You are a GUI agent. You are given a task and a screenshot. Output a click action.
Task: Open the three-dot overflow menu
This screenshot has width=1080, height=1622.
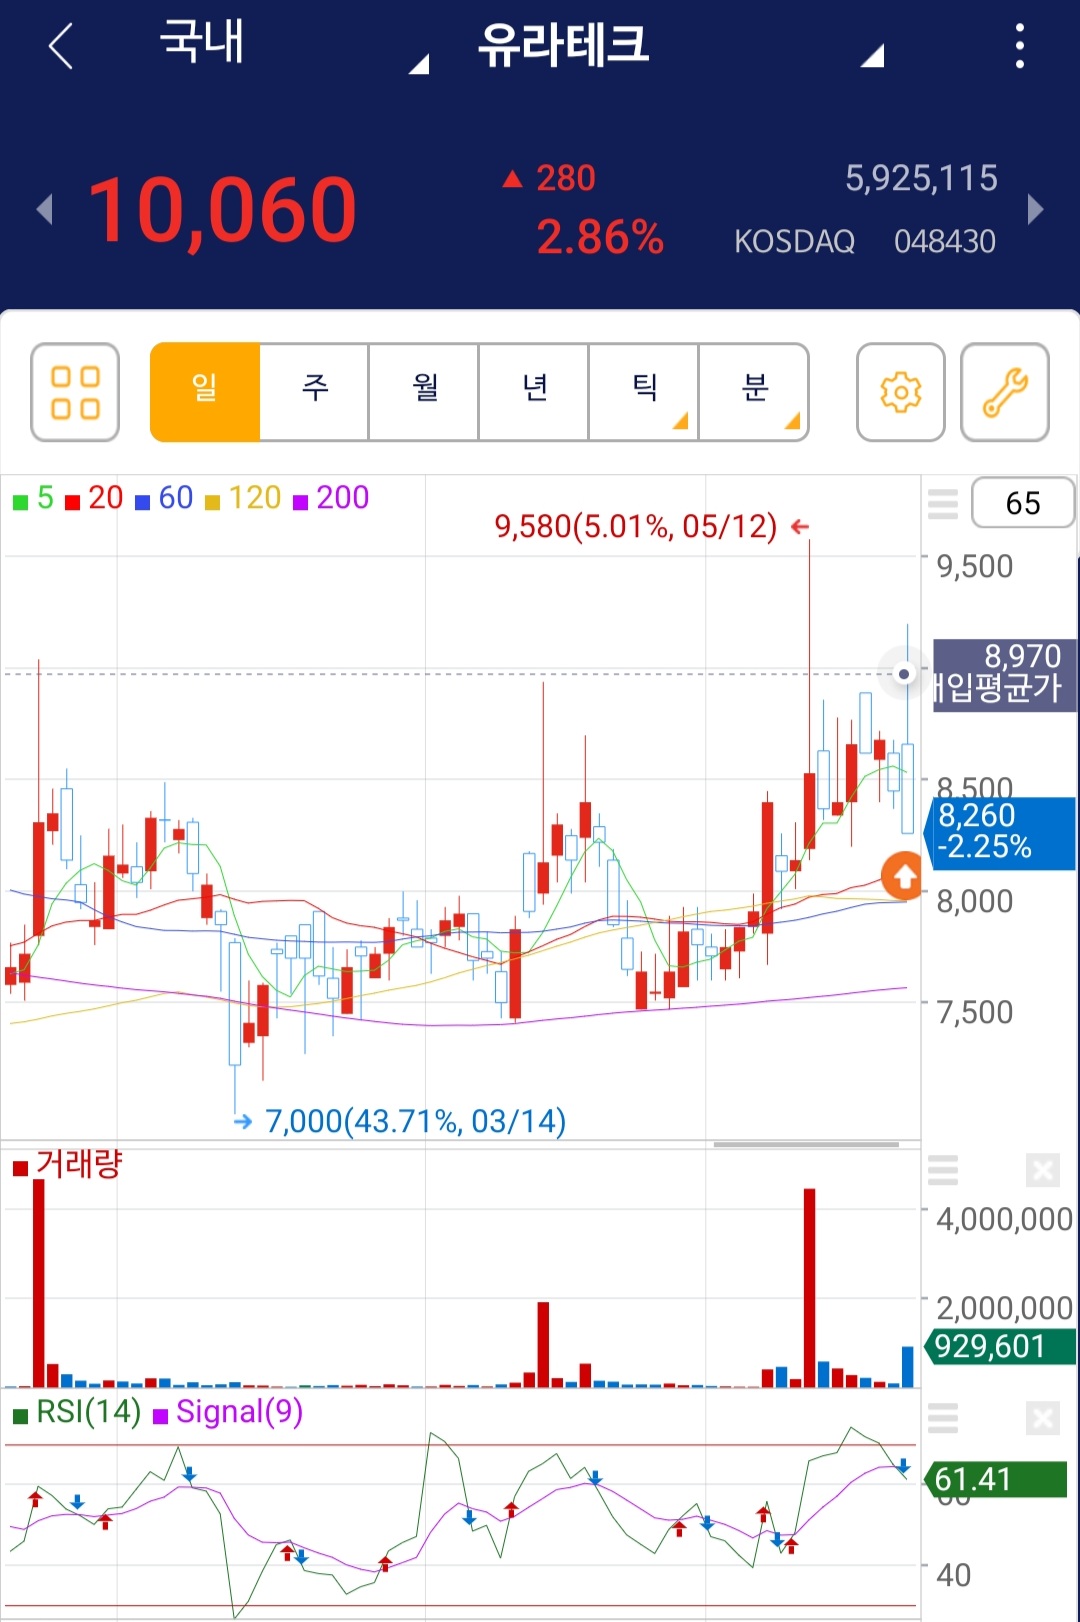[x=1019, y=46]
